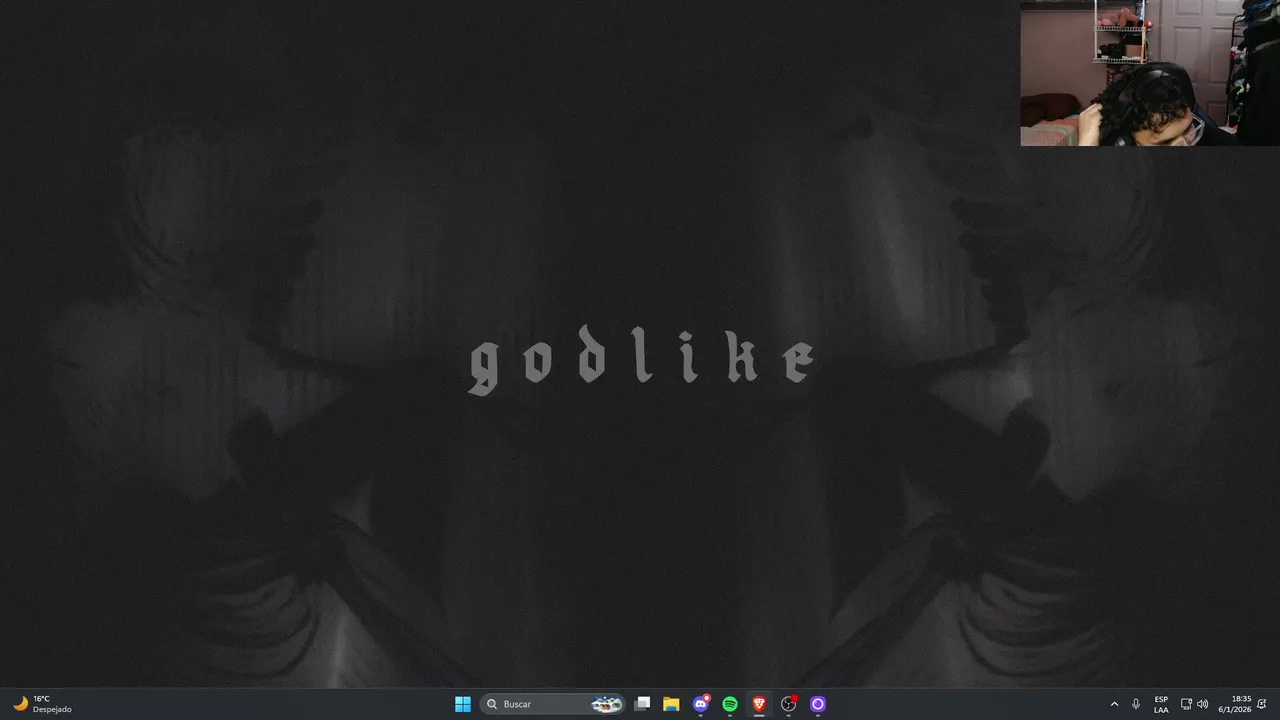Viewport: 1280px width, 720px height.
Task: Show hidden system tray icons
Action: coord(1114,704)
